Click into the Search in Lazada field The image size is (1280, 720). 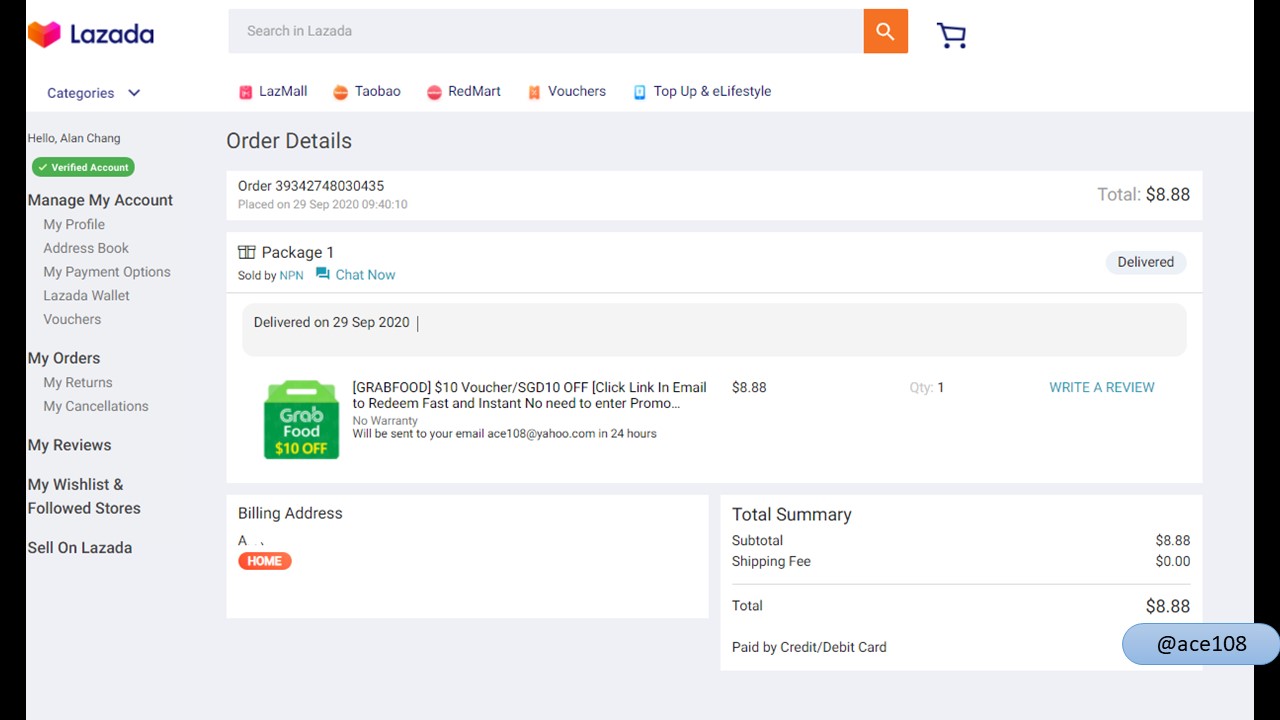pyautogui.click(x=546, y=31)
